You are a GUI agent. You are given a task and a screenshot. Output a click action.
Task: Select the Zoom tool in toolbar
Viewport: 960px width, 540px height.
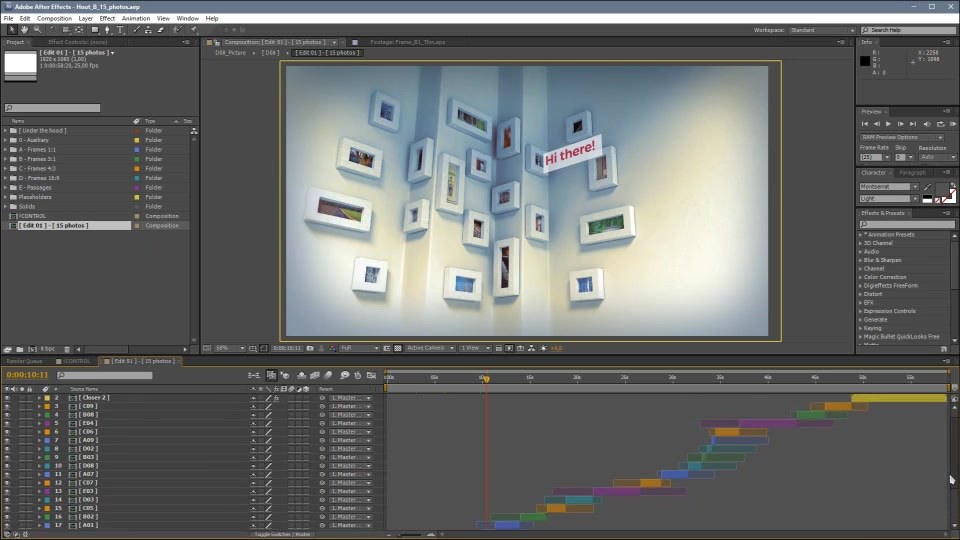(38, 29)
